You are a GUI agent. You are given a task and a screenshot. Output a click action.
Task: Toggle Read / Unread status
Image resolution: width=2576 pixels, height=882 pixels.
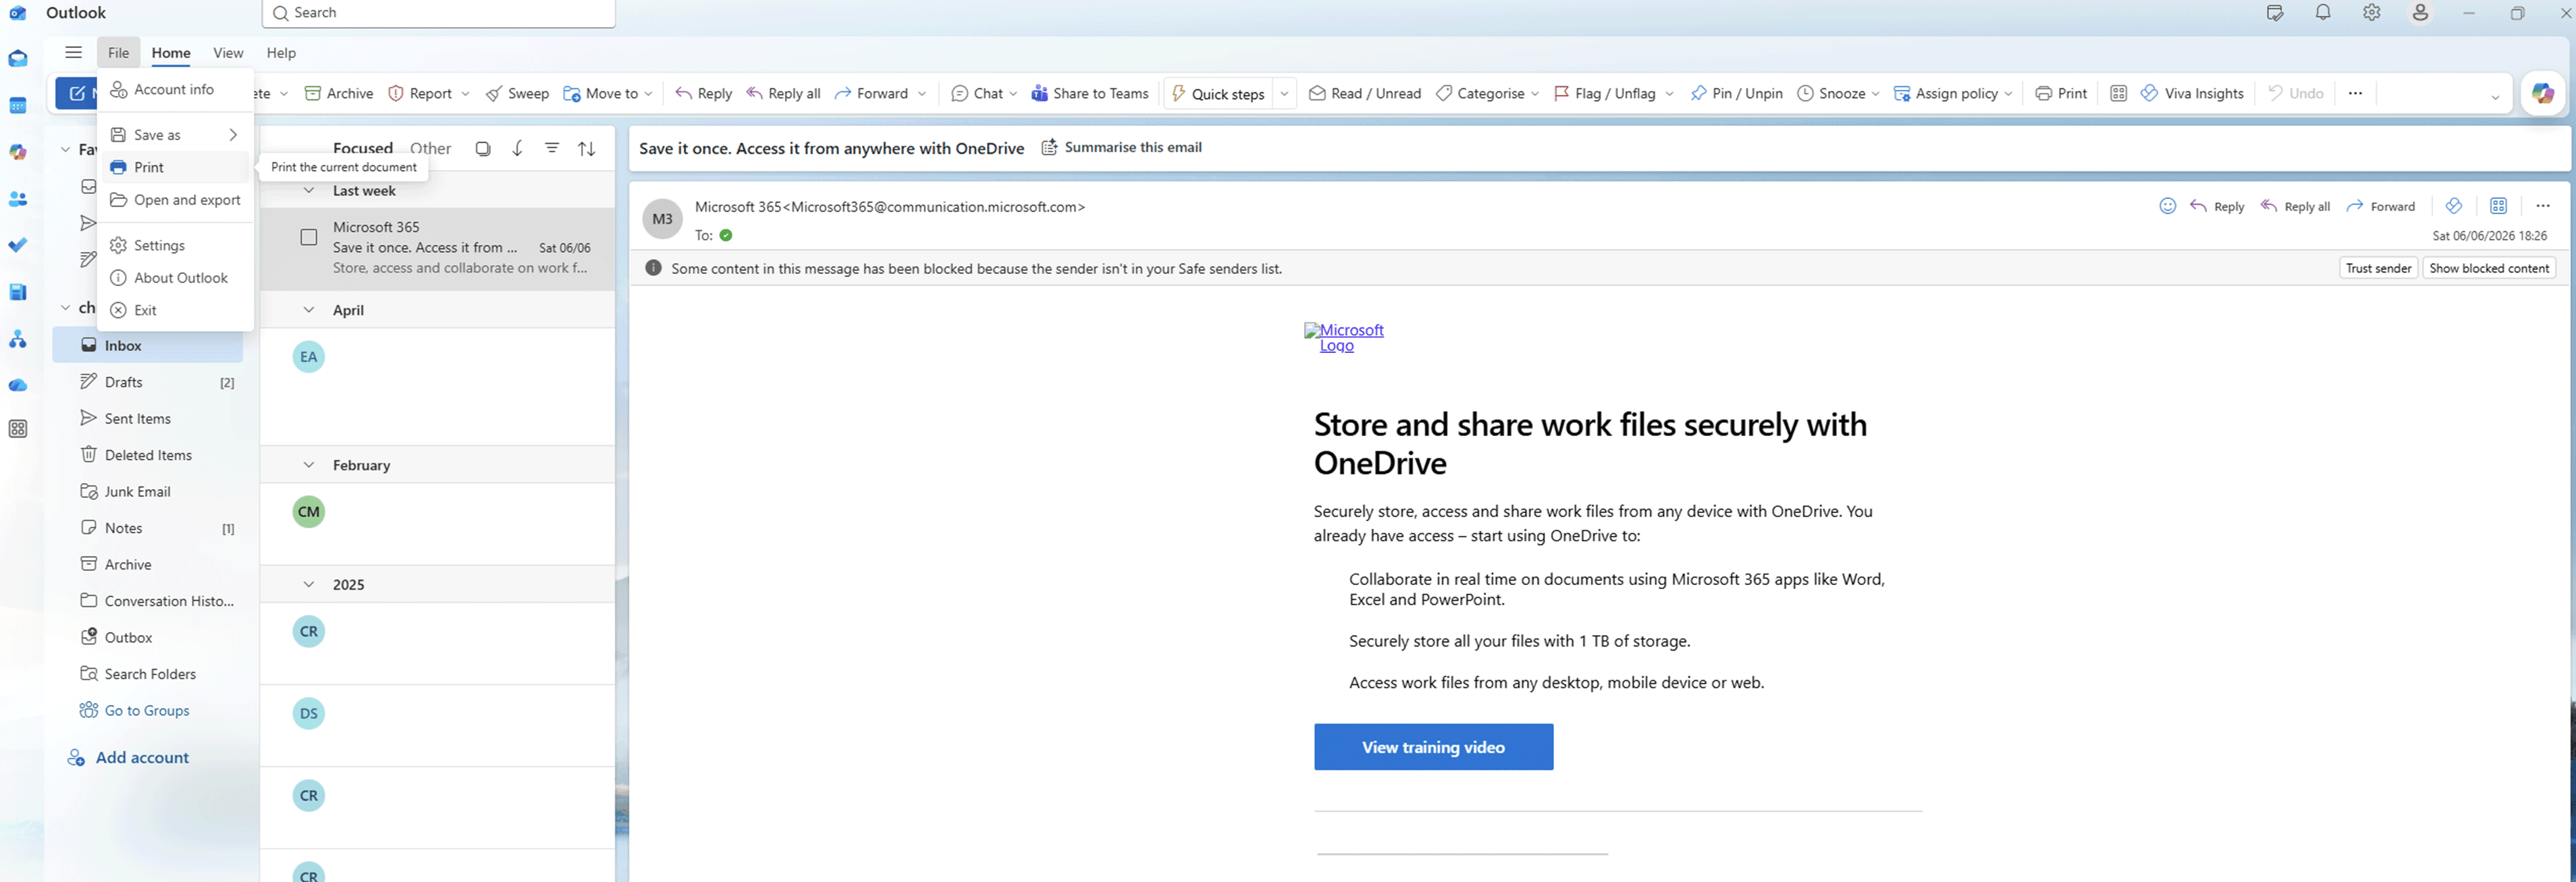coord(1365,93)
